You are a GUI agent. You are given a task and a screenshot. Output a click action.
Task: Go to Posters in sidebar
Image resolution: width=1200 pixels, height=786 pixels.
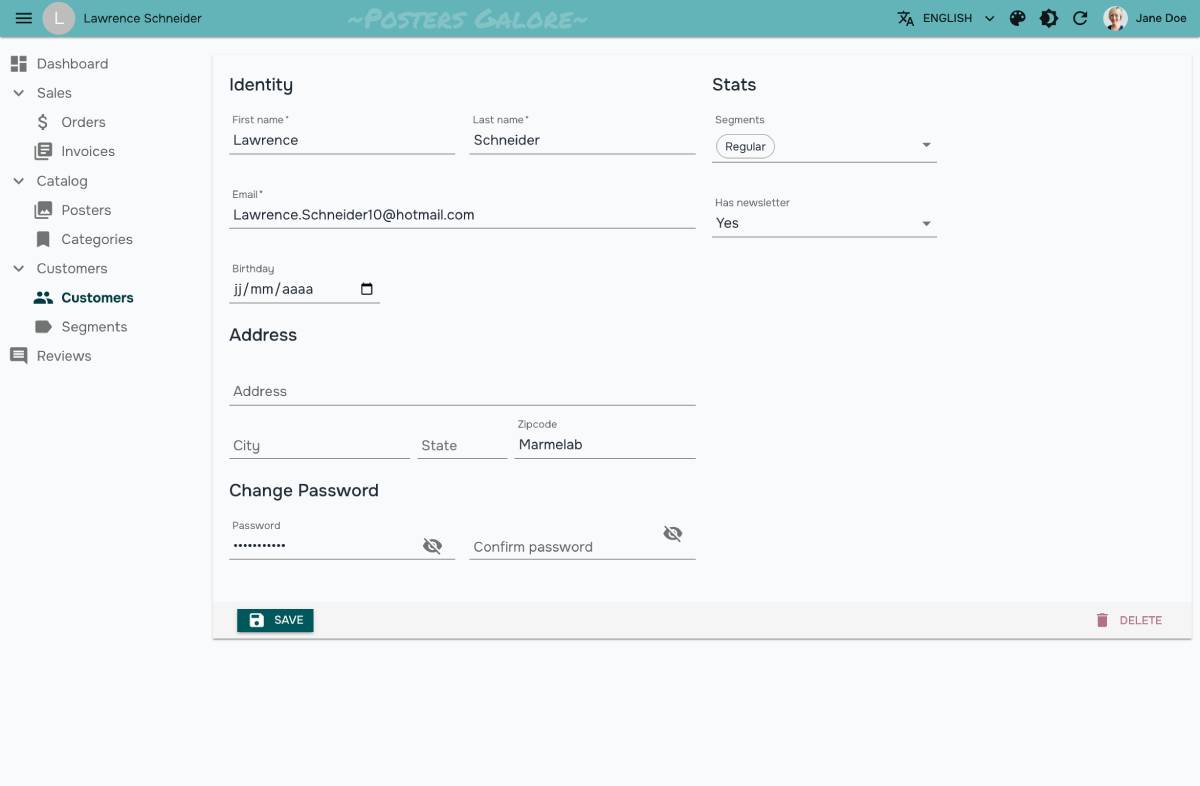point(86,210)
